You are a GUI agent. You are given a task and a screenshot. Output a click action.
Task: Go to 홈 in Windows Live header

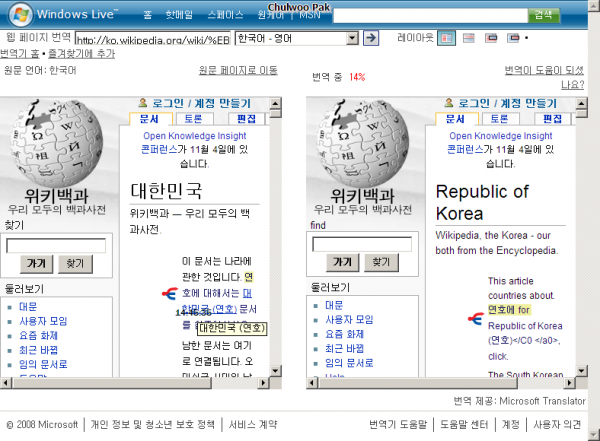pyautogui.click(x=148, y=15)
